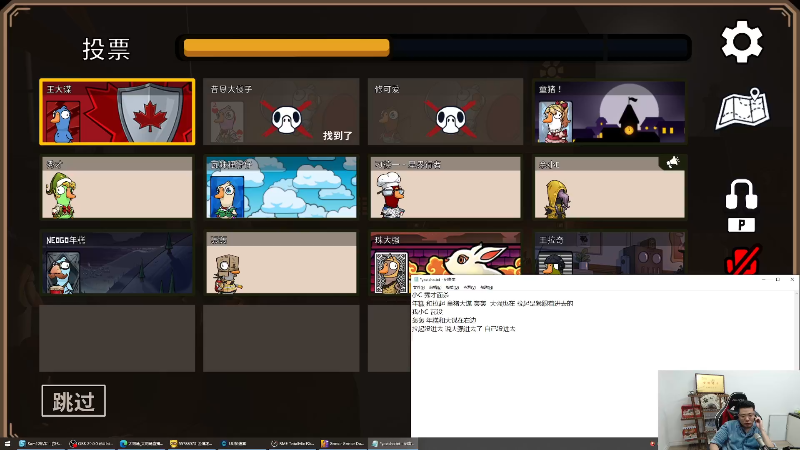Viewport: 800px width, 450px height.
Task: Click the megaphone icon on the yellow-hooded player's card
Action: click(x=673, y=162)
